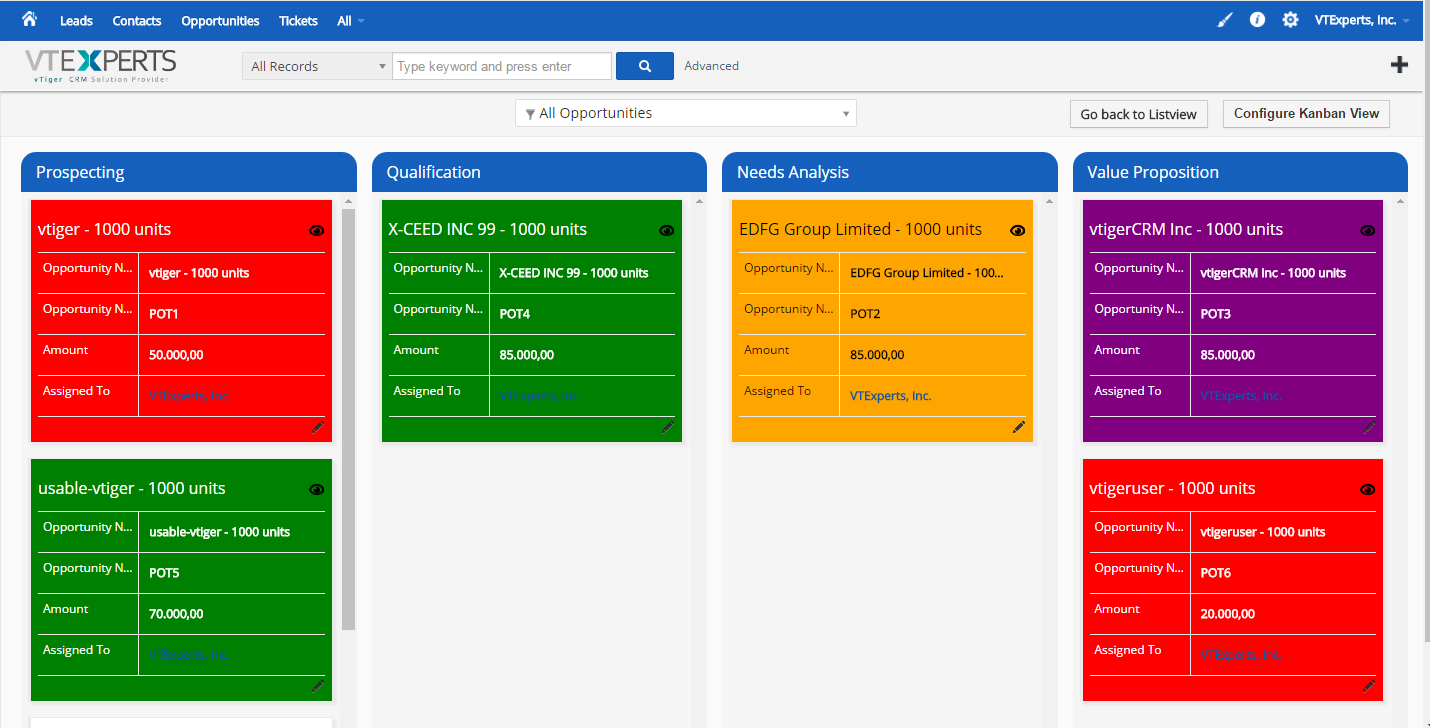Open the All Opportunities filter dropdown
The image size is (1430, 728).
pos(686,113)
